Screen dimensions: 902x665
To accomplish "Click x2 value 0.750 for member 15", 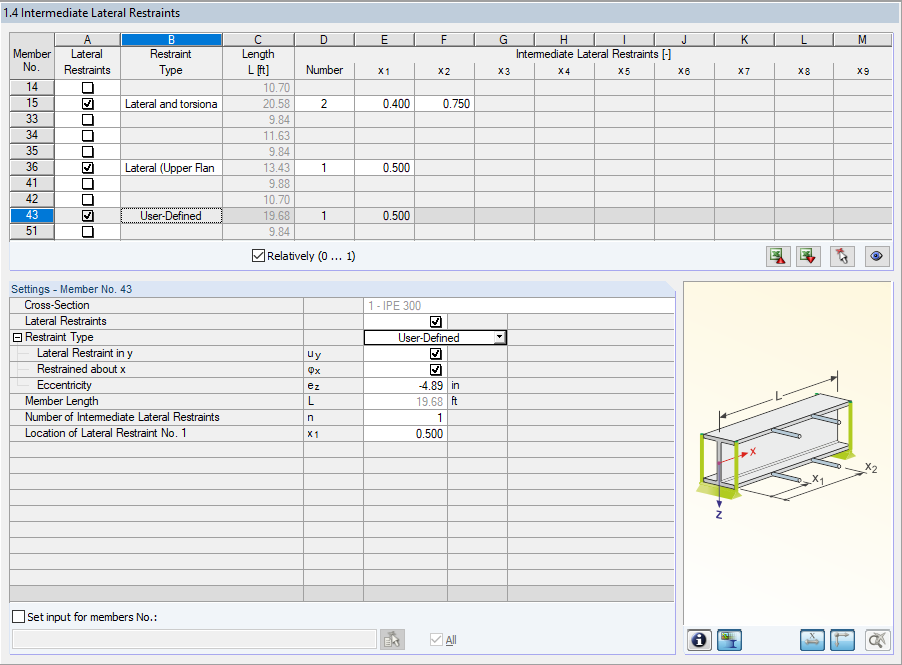I will pyautogui.click(x=444, y=104).
